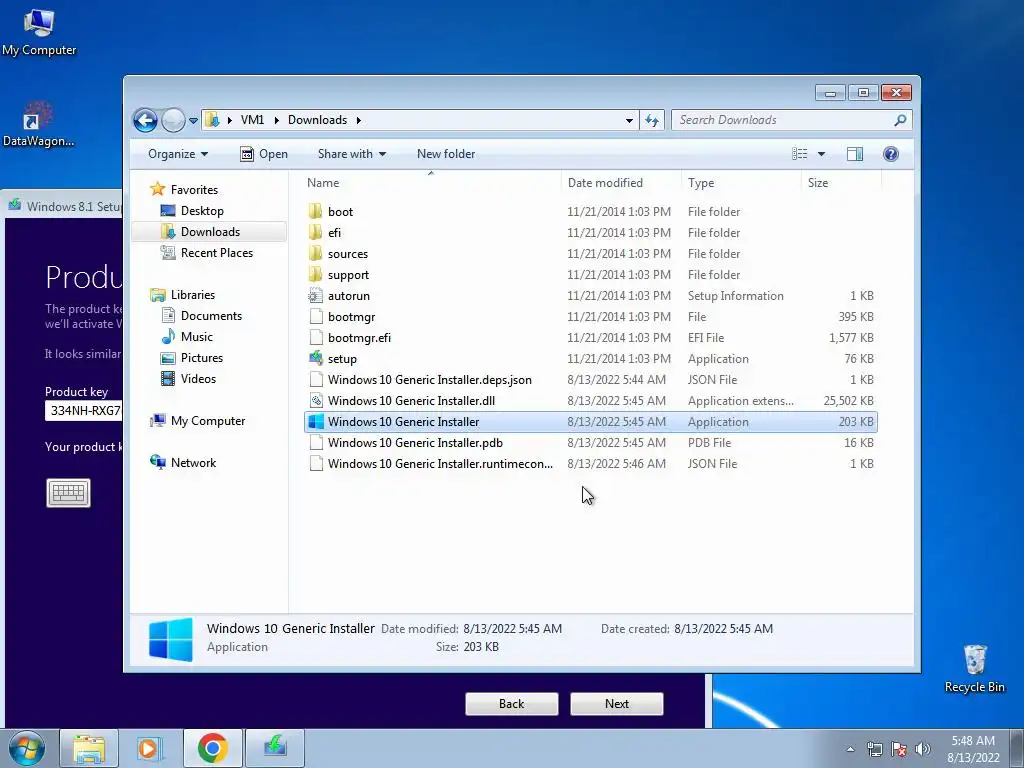
Task: Open My Computer desktop icon
Action: click(x=39, y=32)
